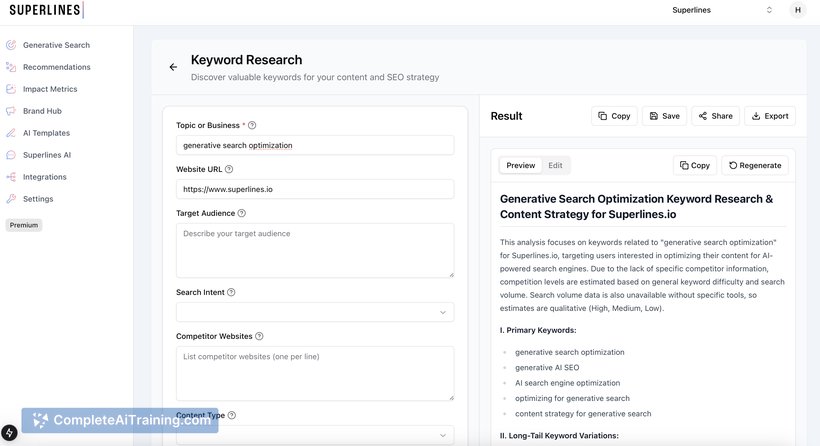Open the Content Type dropdown

(315, 435)
